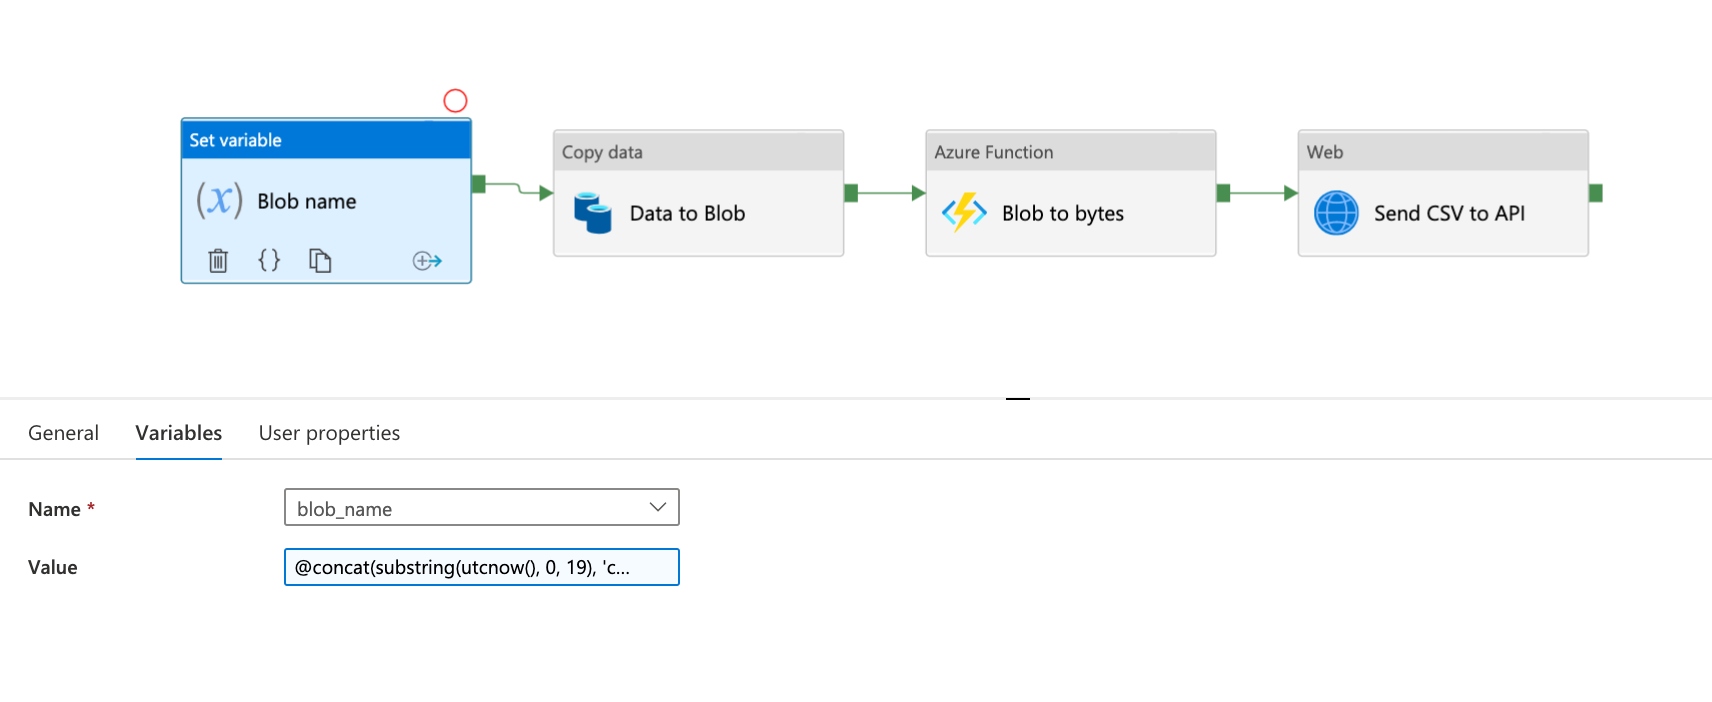Click the red breakpoint circle
This screenshot has height=702, width=1712.
click(455, 101)
